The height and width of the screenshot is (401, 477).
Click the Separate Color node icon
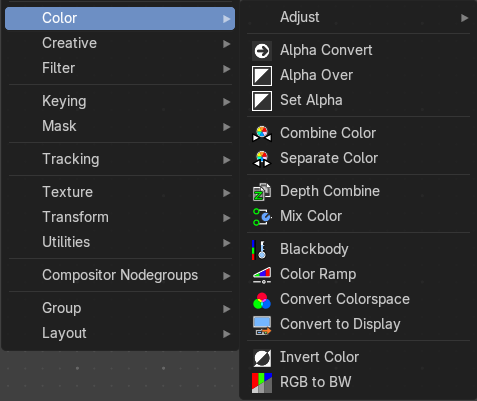[x=262, y=159]
